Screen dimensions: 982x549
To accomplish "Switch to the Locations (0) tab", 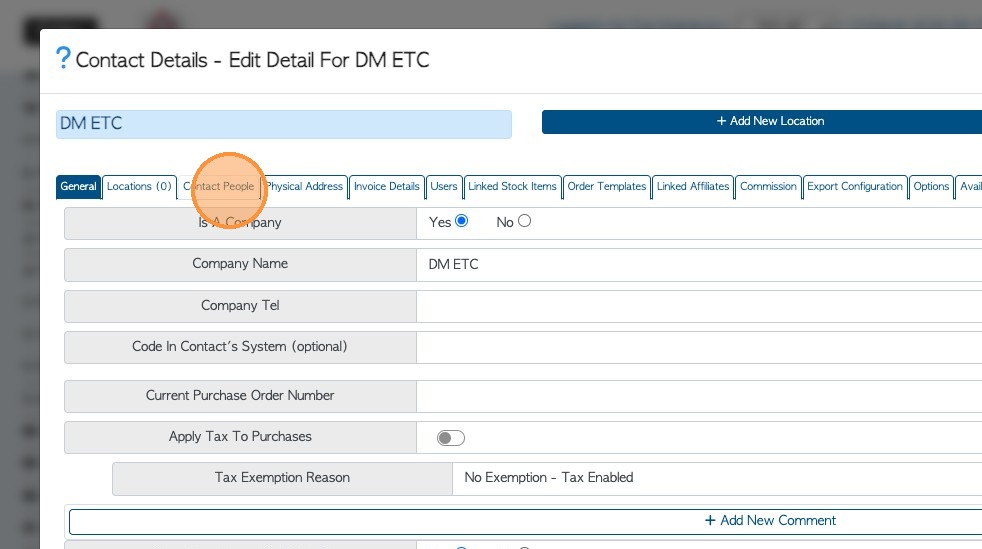I will [x=140, y=187].
